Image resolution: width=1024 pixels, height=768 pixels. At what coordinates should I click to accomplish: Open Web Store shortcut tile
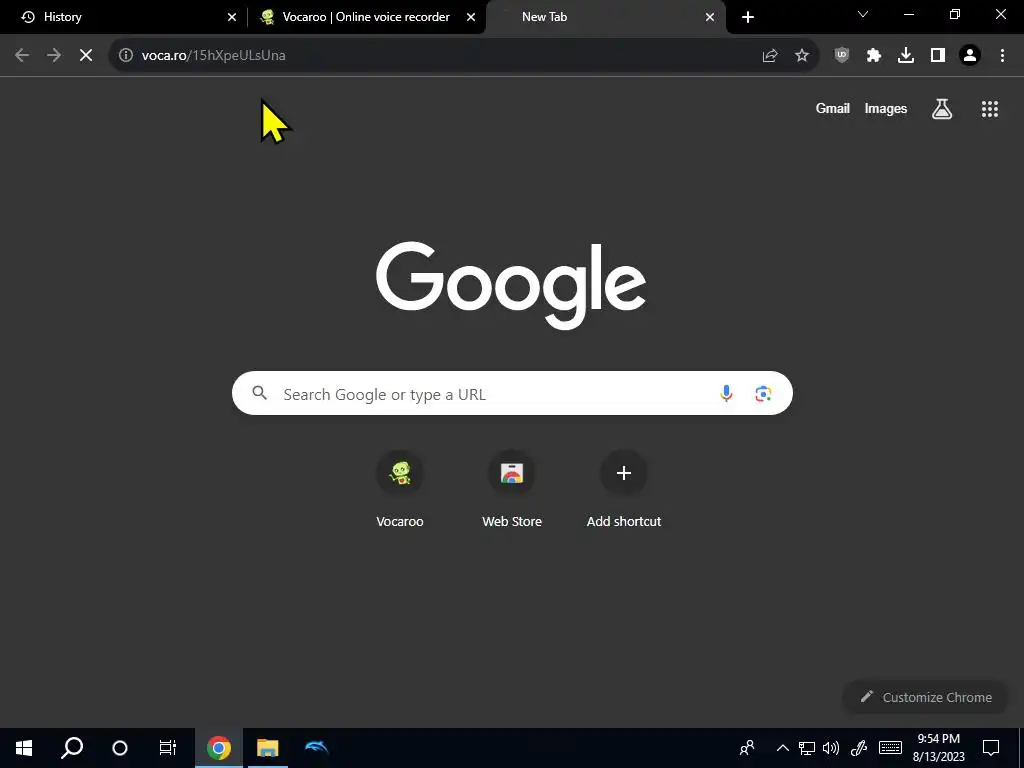[x=512, y=488]
